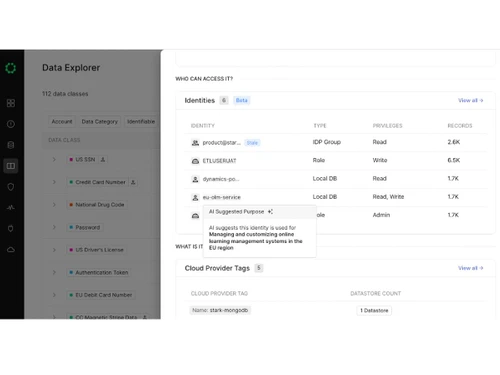500x375 pixels.
Task: Click the DATA CLASS column header
Action: [64, 140]
